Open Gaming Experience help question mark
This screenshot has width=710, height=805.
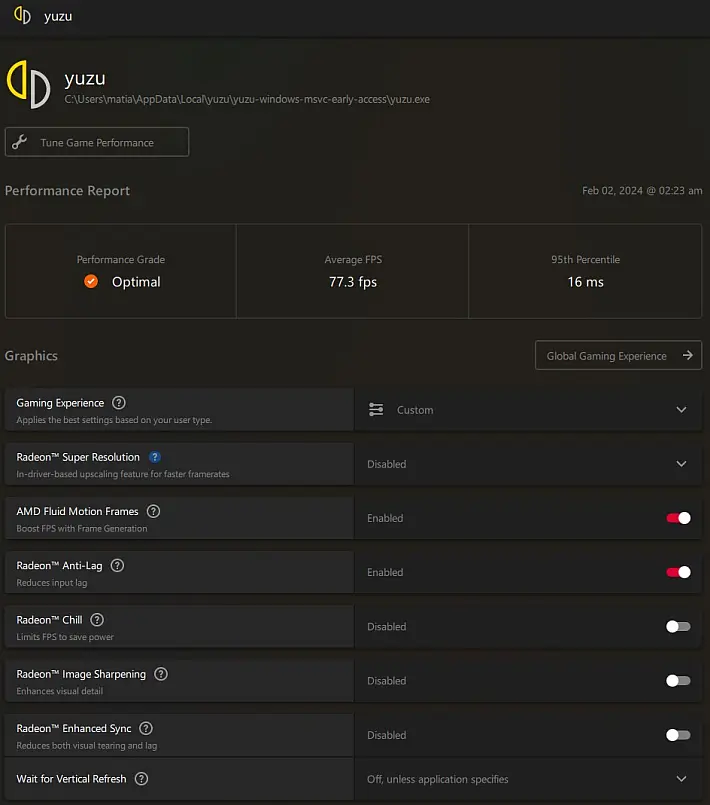pos(119,403)
